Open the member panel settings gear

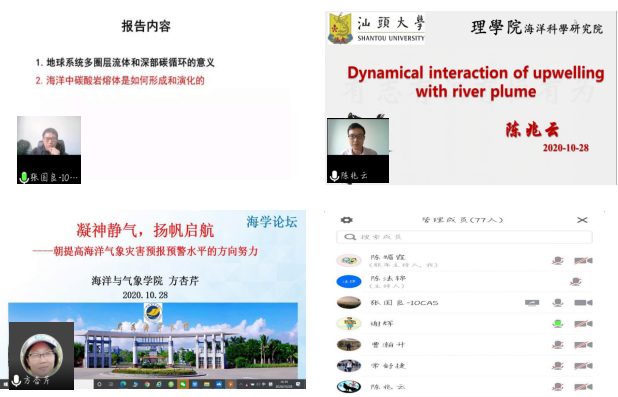pyautogui.click(x=346, y=220)
